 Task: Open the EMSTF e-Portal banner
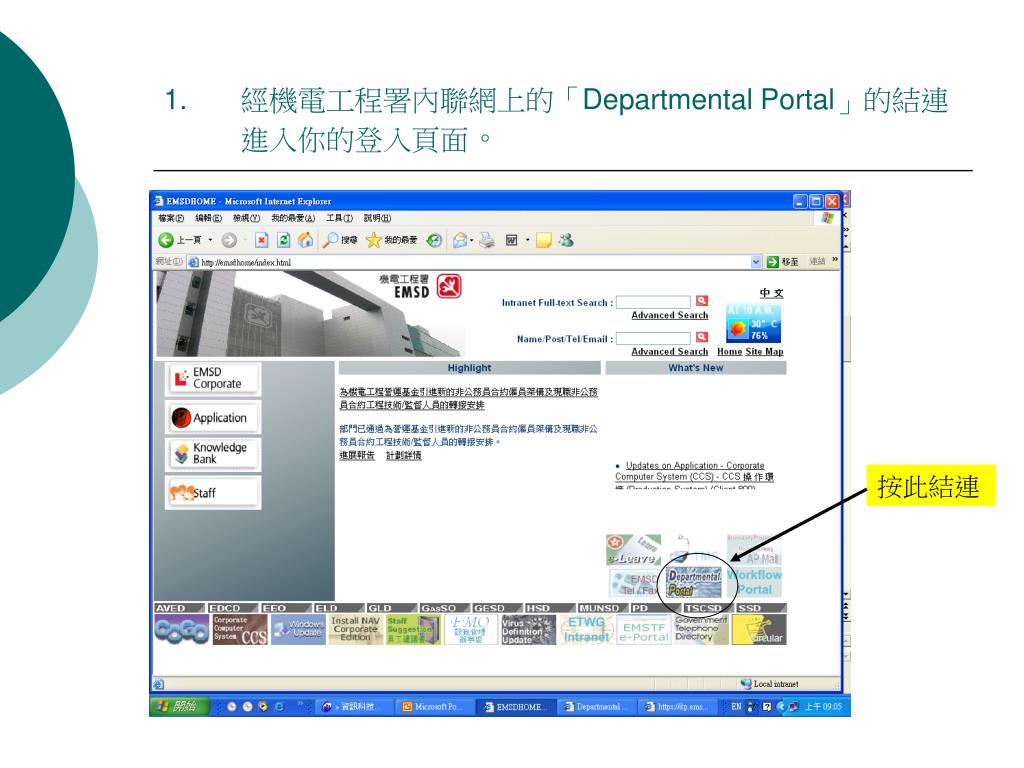pos(644,630)
